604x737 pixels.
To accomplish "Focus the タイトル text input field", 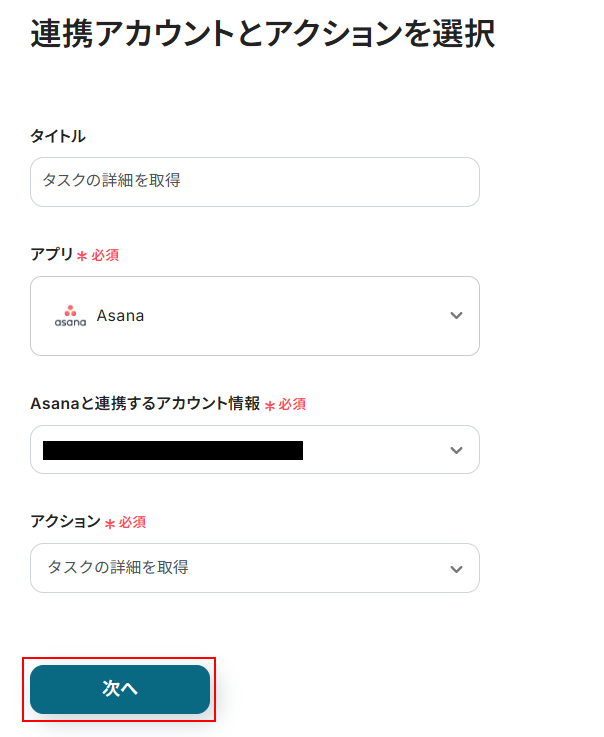I will click(254, 181).
